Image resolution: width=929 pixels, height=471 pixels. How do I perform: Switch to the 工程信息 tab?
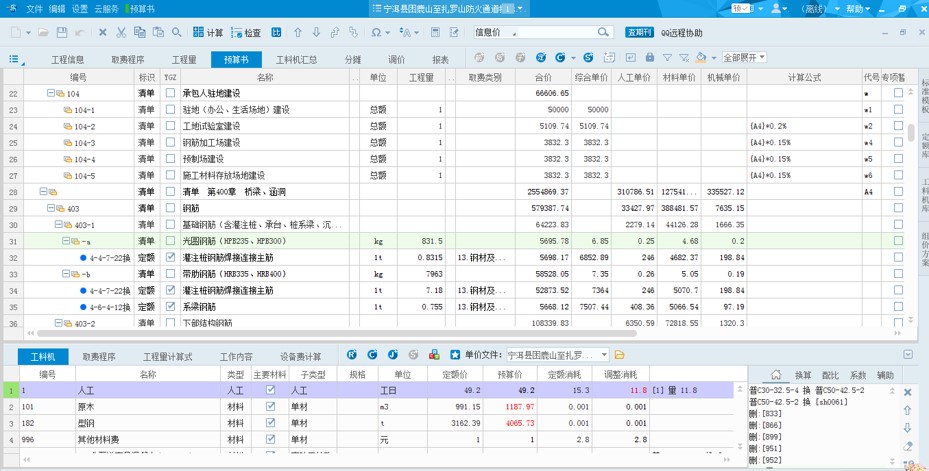(x=68, y=59)
